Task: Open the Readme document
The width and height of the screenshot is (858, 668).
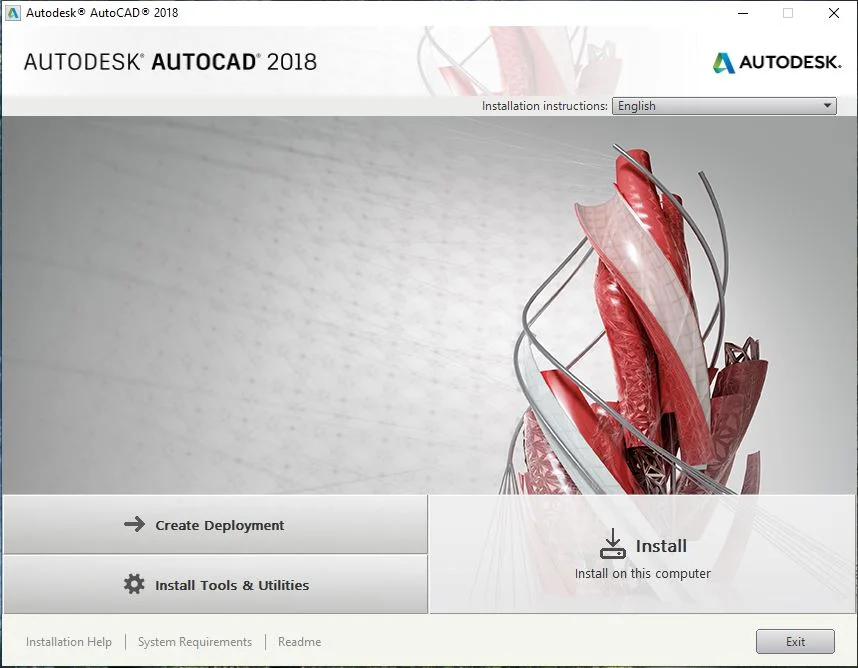Action: [299, 641]
